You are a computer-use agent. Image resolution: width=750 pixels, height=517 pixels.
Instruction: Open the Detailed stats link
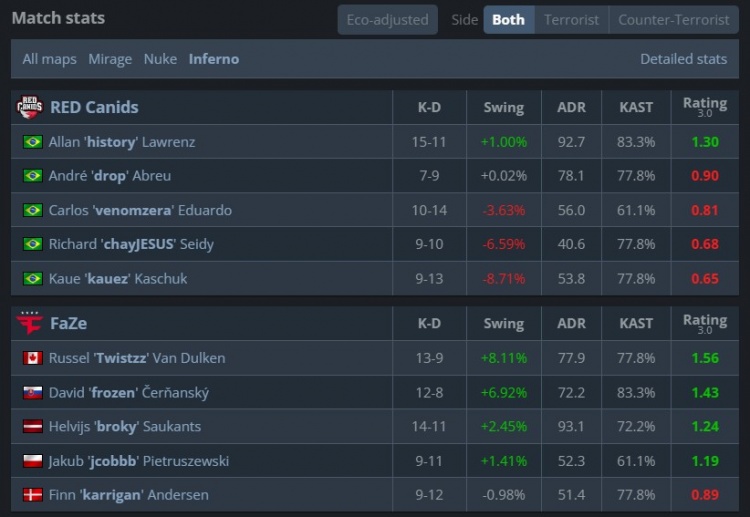tap(683, 59)
